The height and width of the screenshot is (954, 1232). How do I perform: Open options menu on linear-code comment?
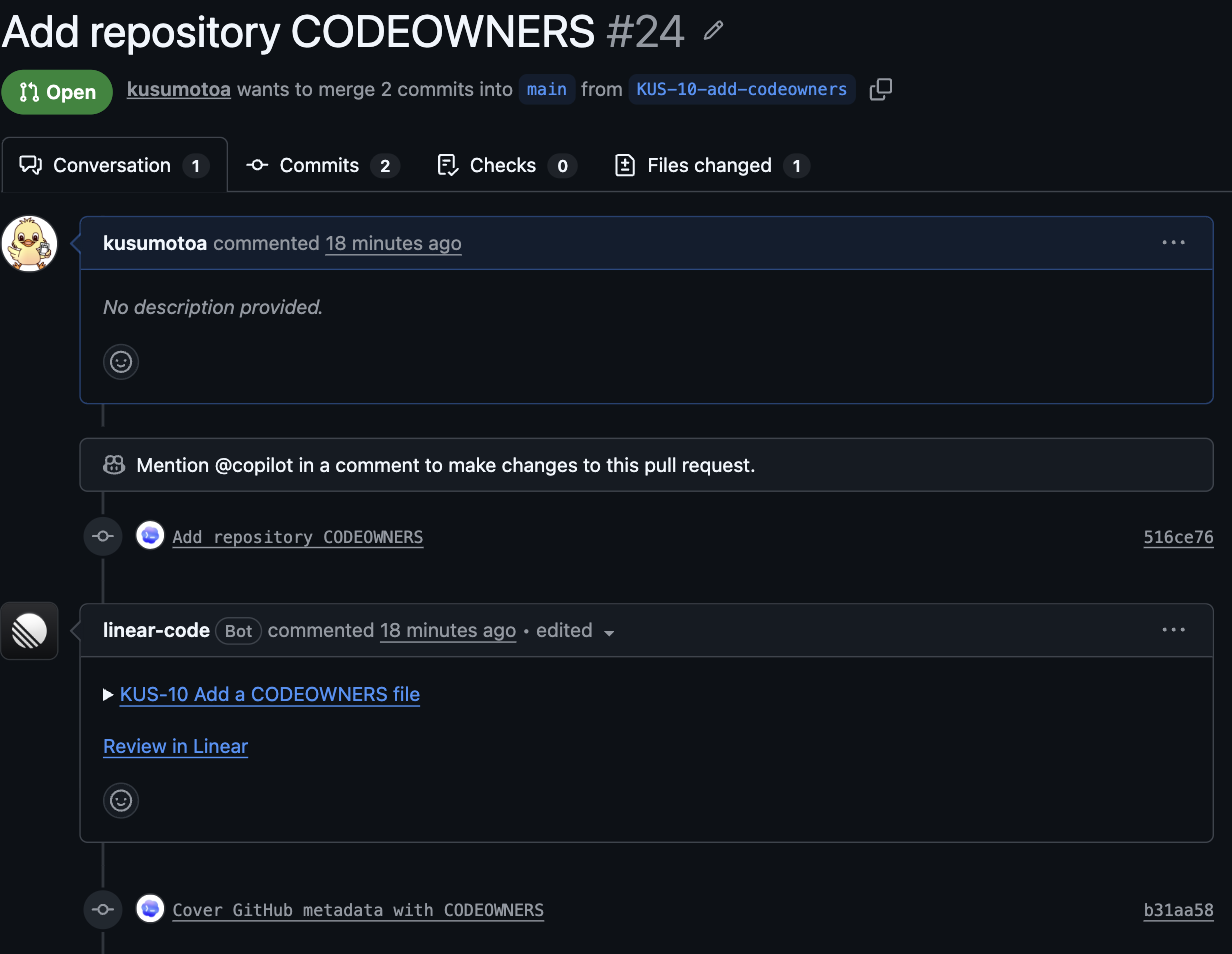point(1174,630)
